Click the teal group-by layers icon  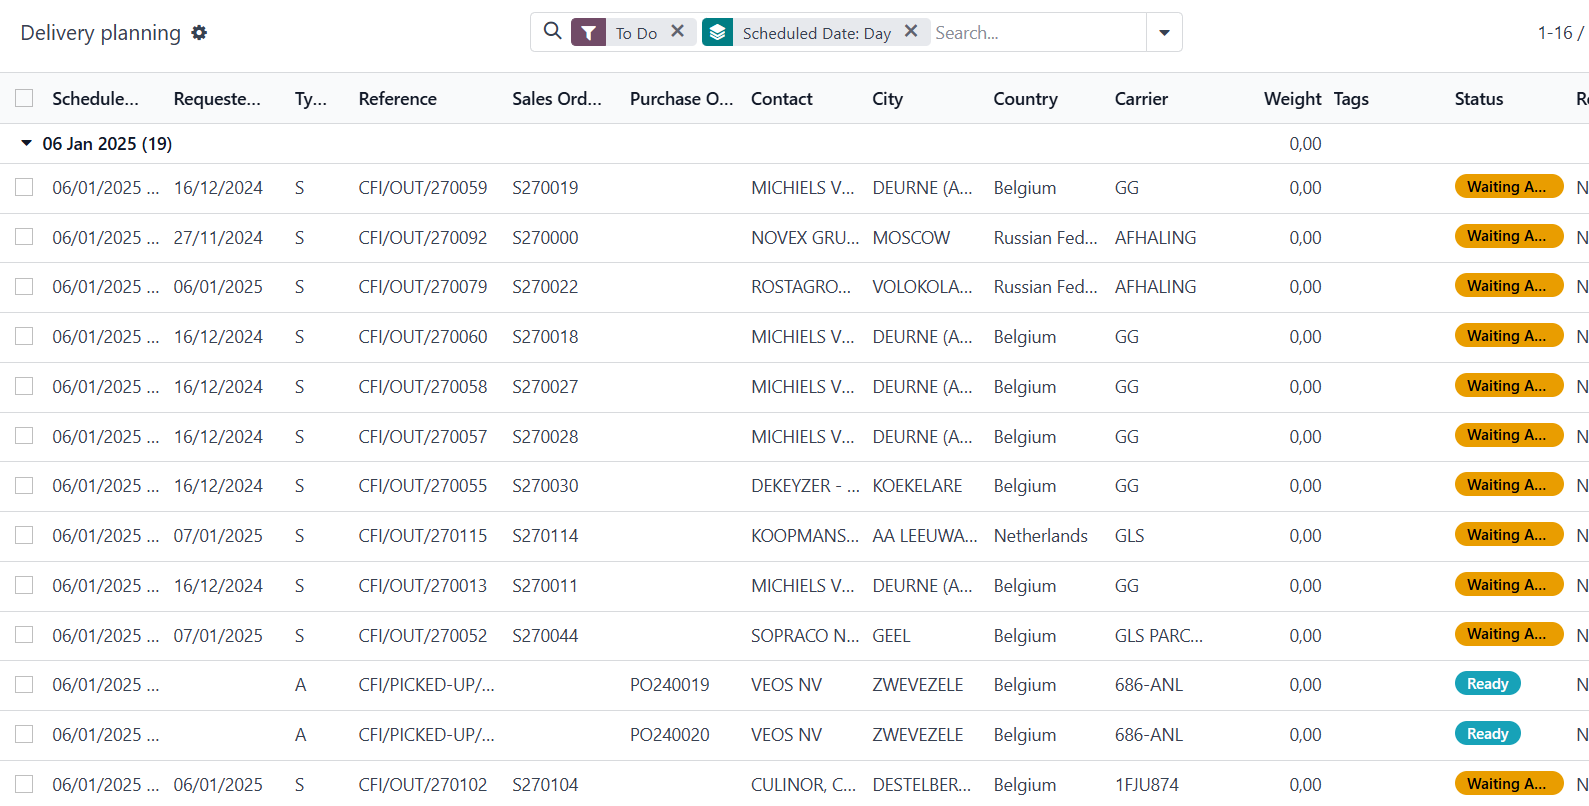717,33
